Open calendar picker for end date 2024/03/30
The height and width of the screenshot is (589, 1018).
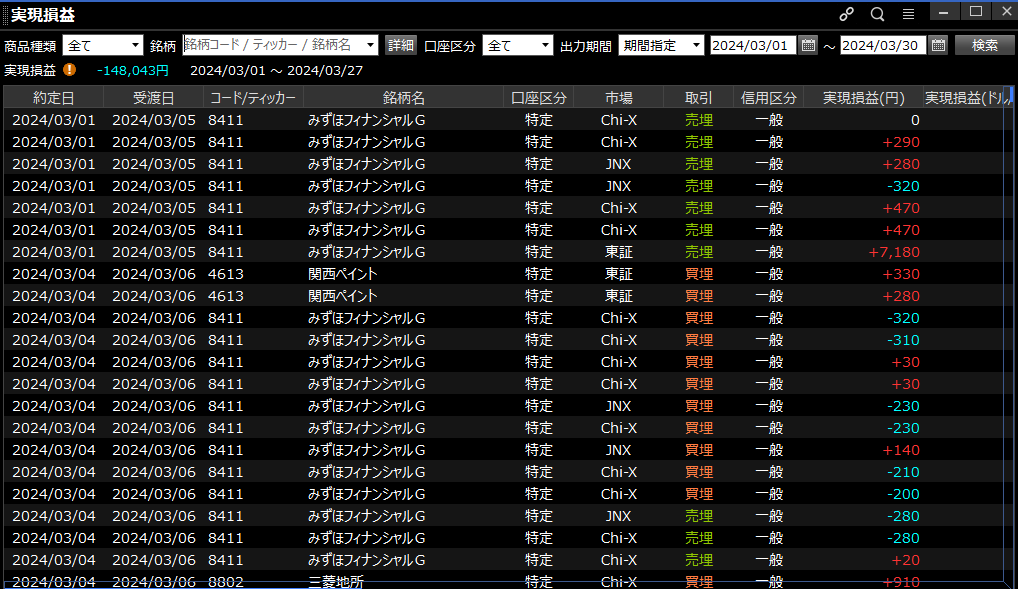(938, 45)
